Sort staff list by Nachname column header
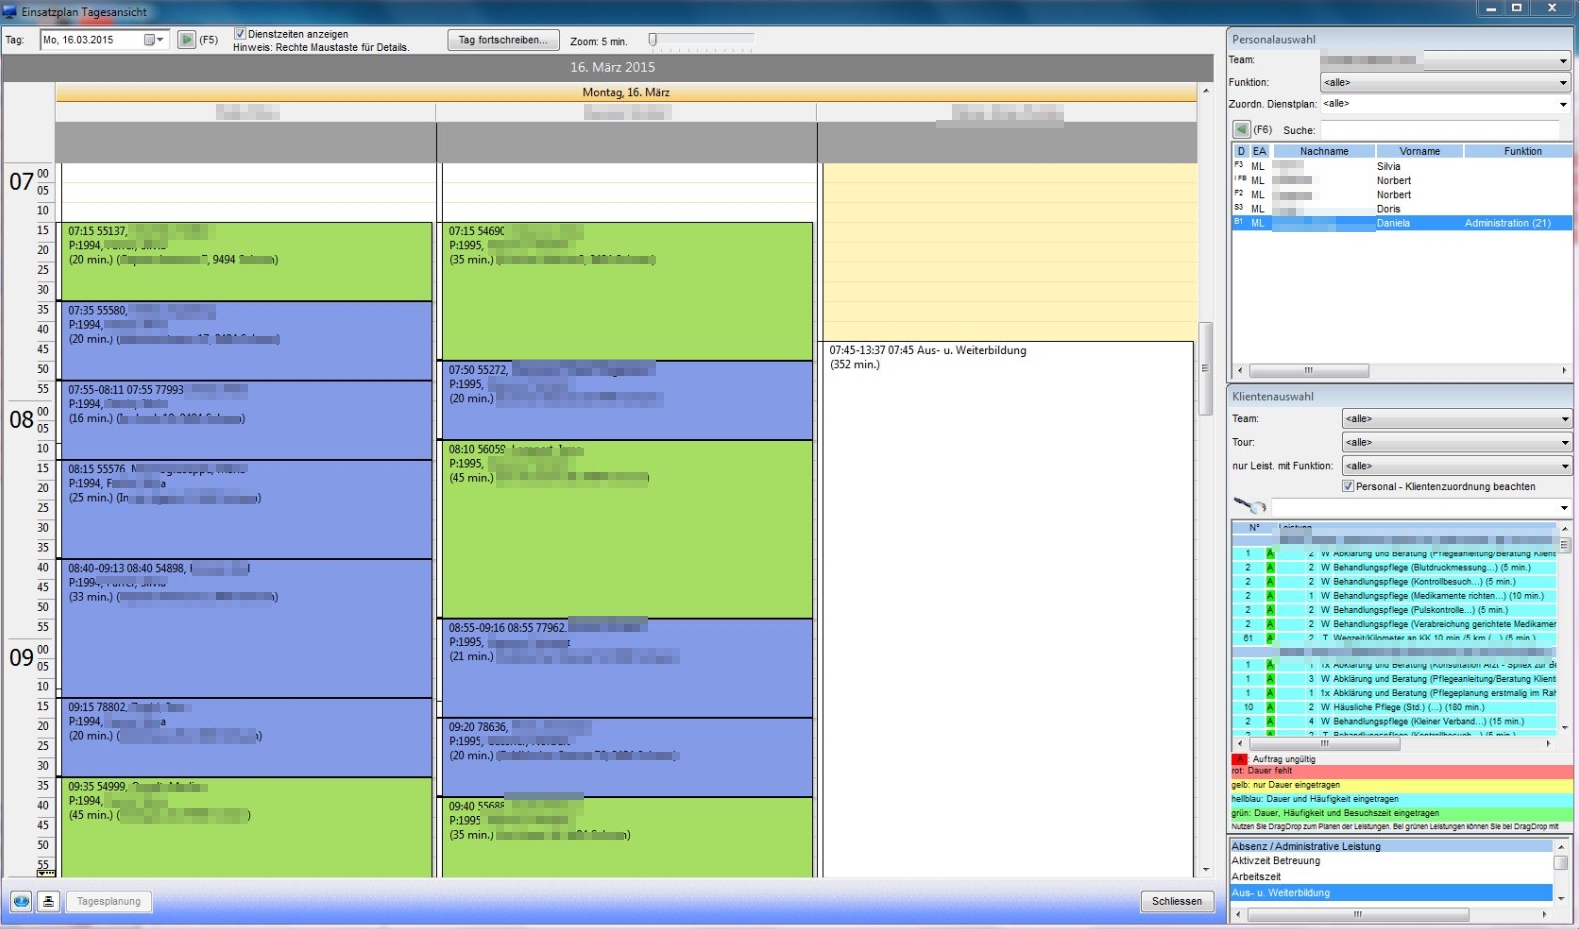Viewport: 1579px width, 929px height. tap(1323, 151)
